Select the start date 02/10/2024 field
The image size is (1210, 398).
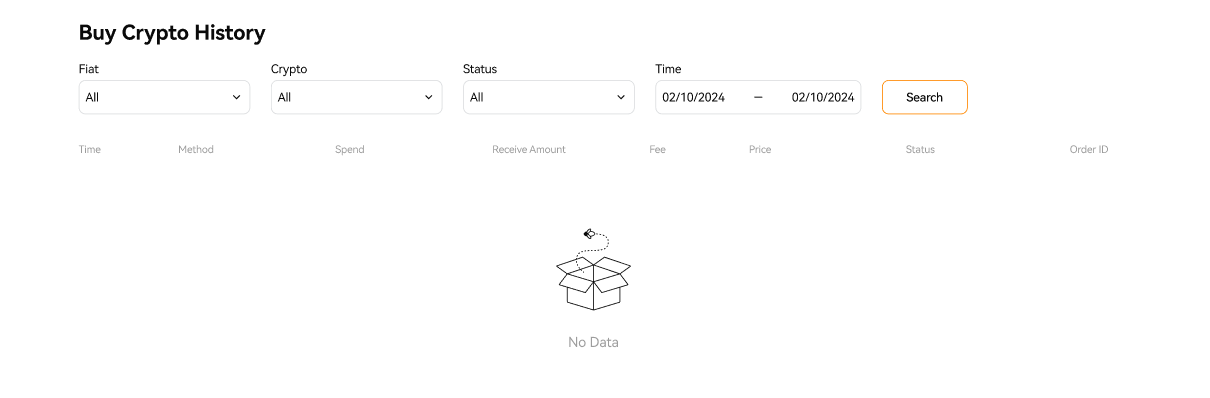(x=693, y=97)
